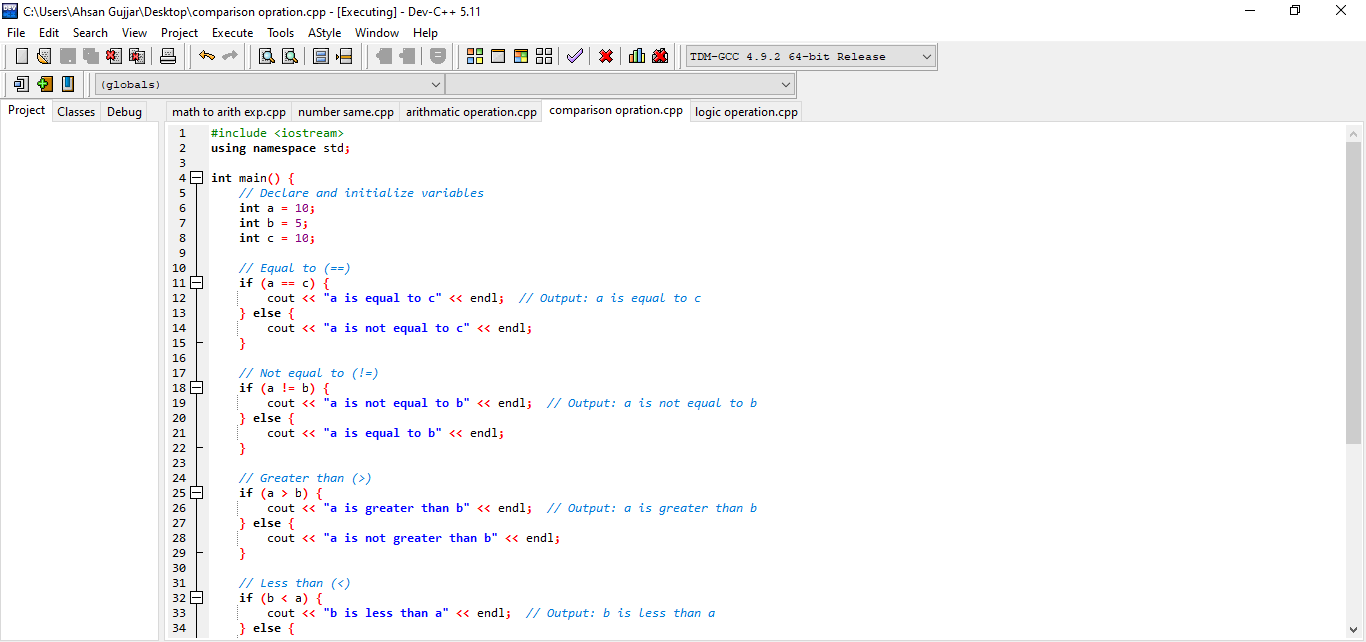
Task: Open the Edit menu
Action: 49,32
